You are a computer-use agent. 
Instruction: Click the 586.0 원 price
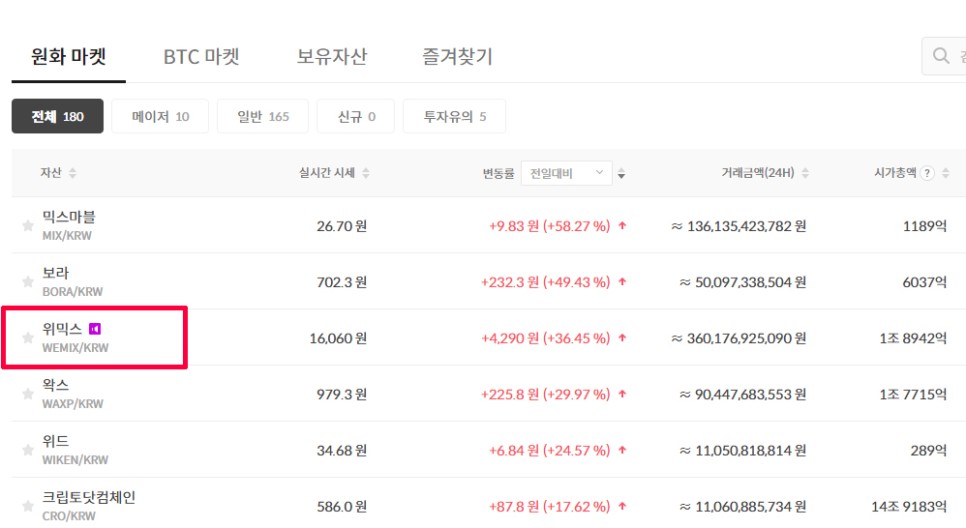(x=342, y=506)
